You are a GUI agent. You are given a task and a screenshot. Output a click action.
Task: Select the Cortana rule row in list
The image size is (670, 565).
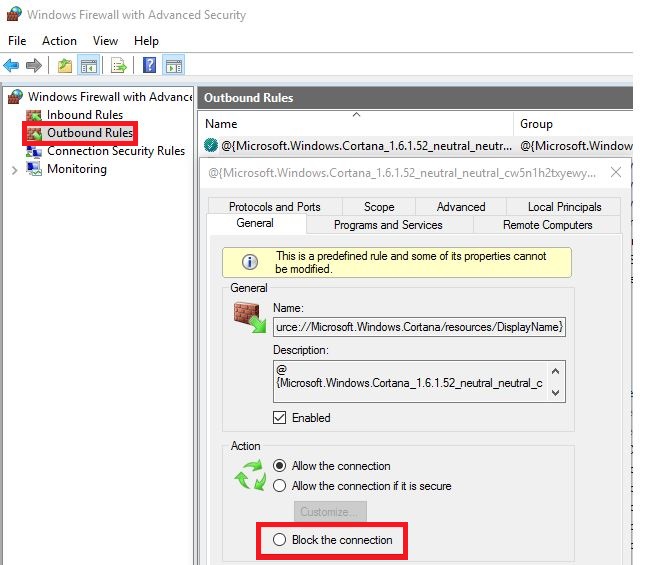point(416,146)
